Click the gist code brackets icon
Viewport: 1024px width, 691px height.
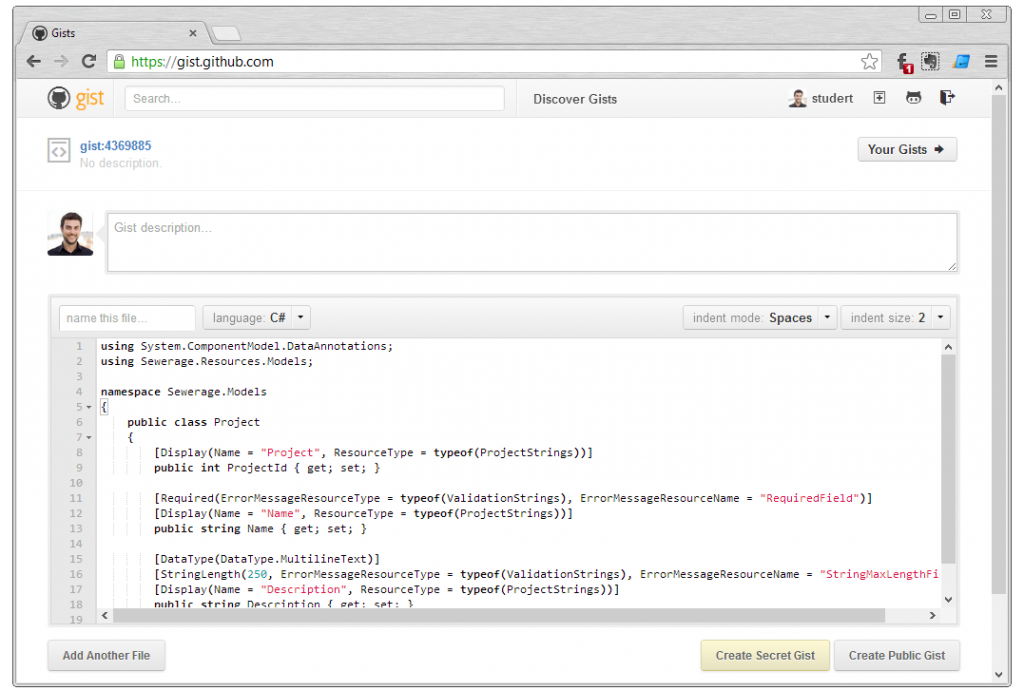pyautogui.click(x=59, y=151)
